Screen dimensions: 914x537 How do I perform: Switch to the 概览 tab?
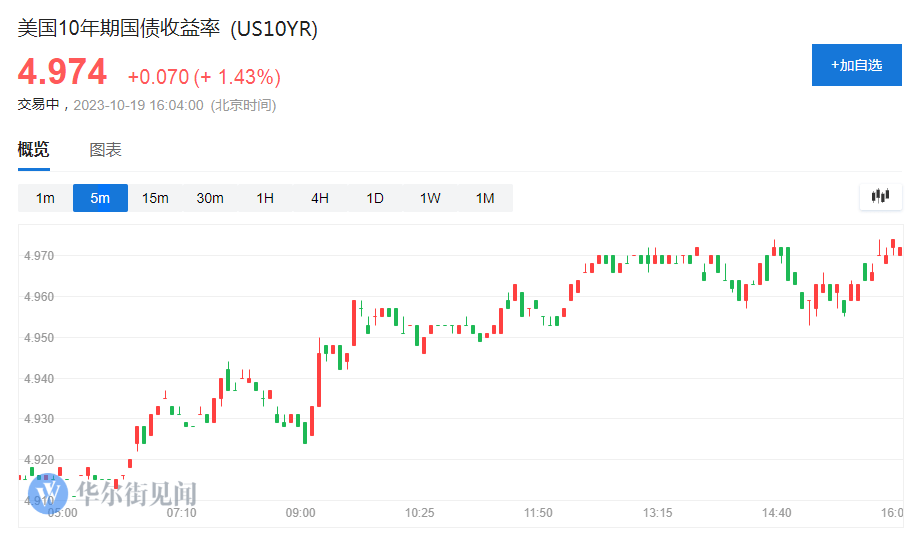tap(33, 150)
